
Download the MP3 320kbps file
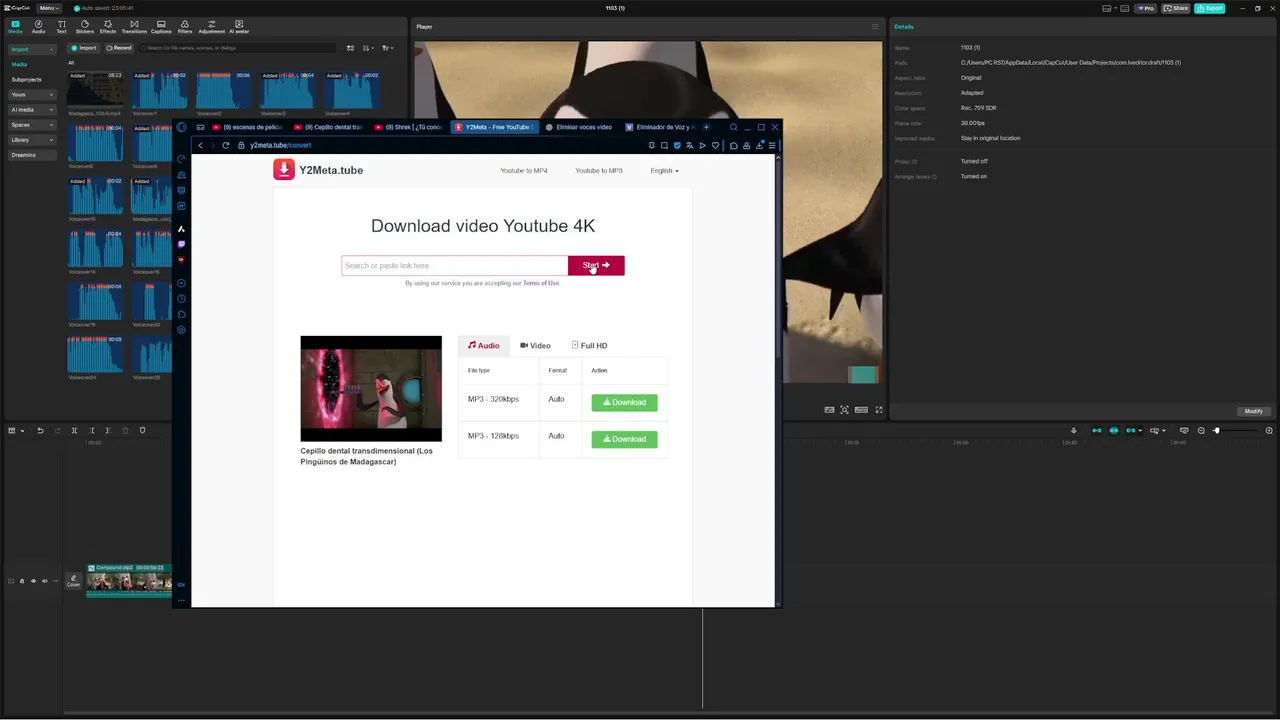[x=624, y=402]
